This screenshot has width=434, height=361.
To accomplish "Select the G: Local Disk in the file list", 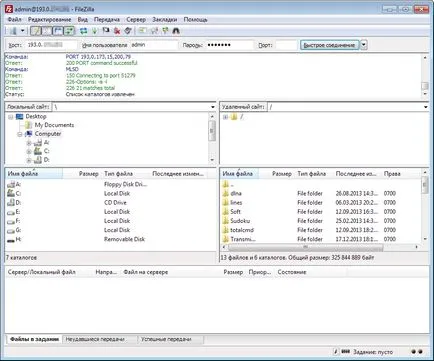I will tap(110, 230).
